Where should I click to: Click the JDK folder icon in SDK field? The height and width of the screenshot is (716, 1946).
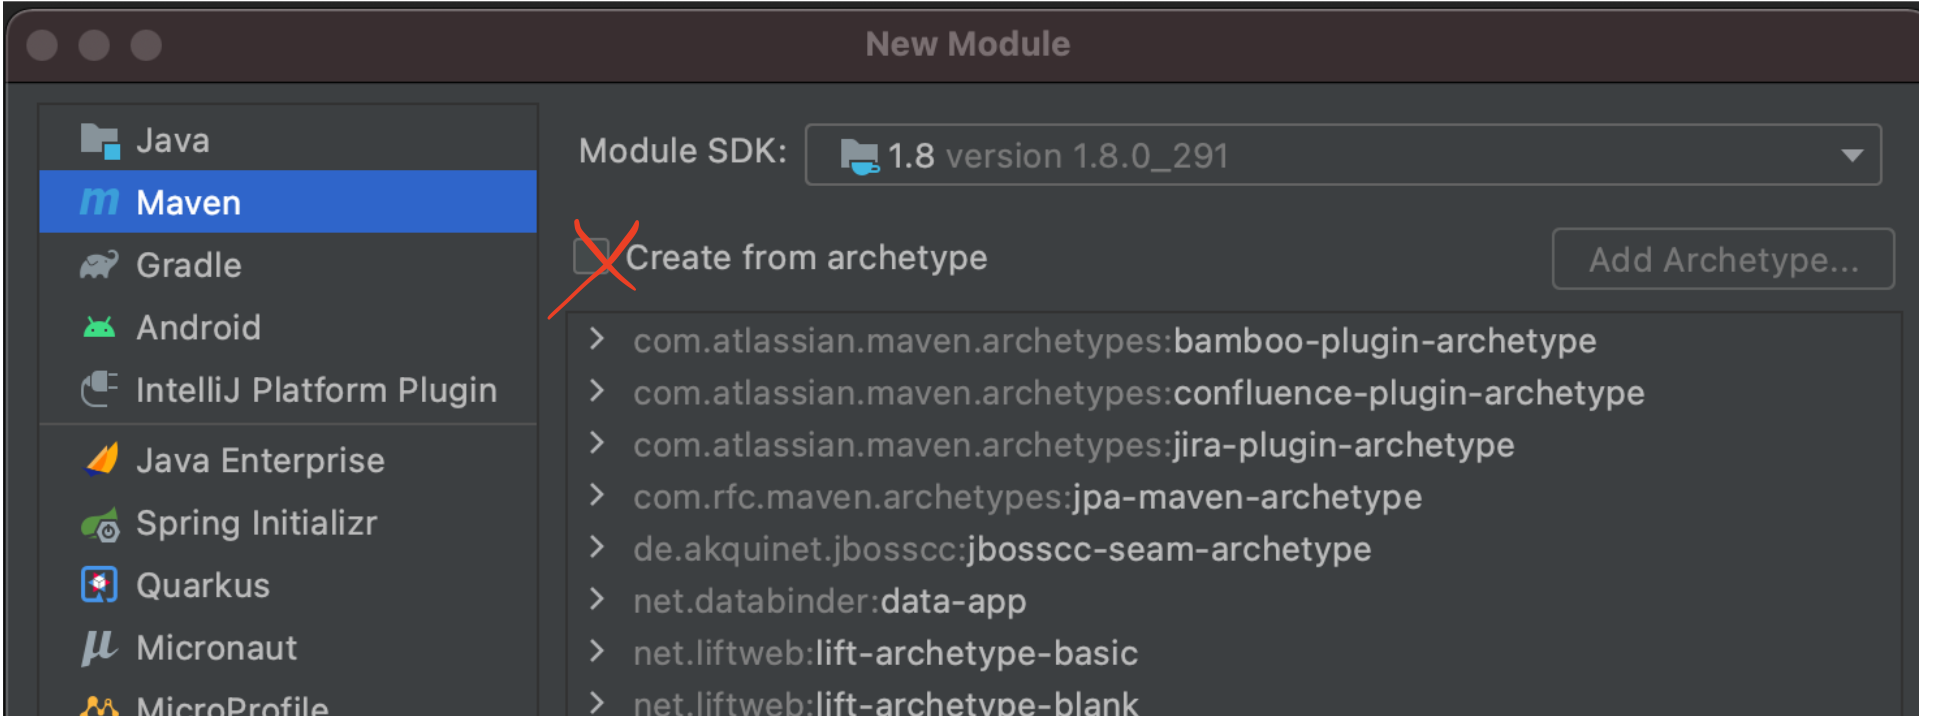tap(859, 156)
